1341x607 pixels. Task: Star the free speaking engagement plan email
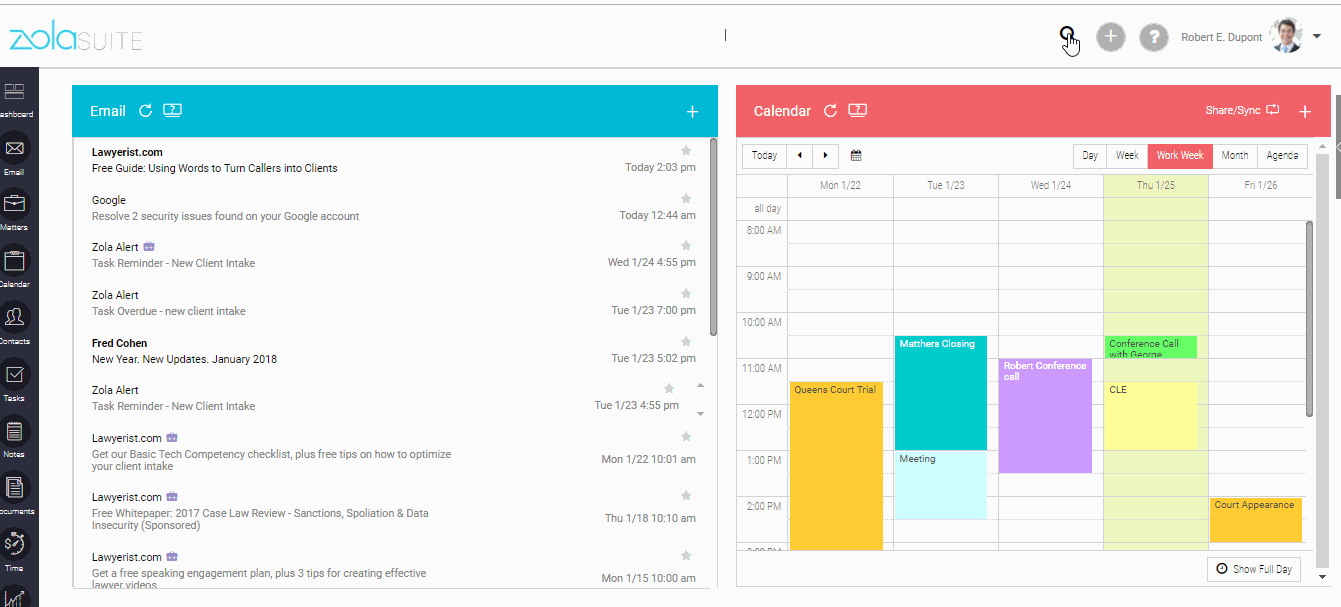(686, 555)
